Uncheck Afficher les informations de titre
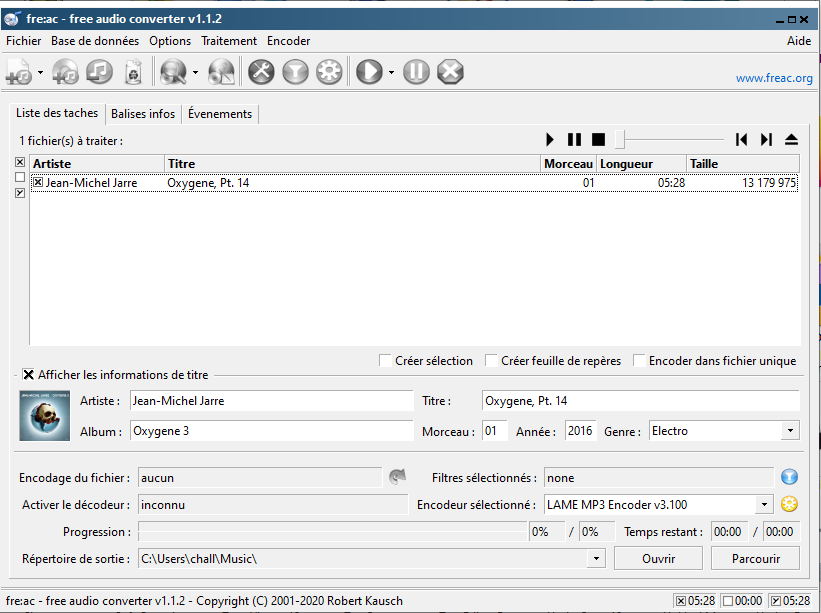The image size is (821, 613). coord(28,375)
